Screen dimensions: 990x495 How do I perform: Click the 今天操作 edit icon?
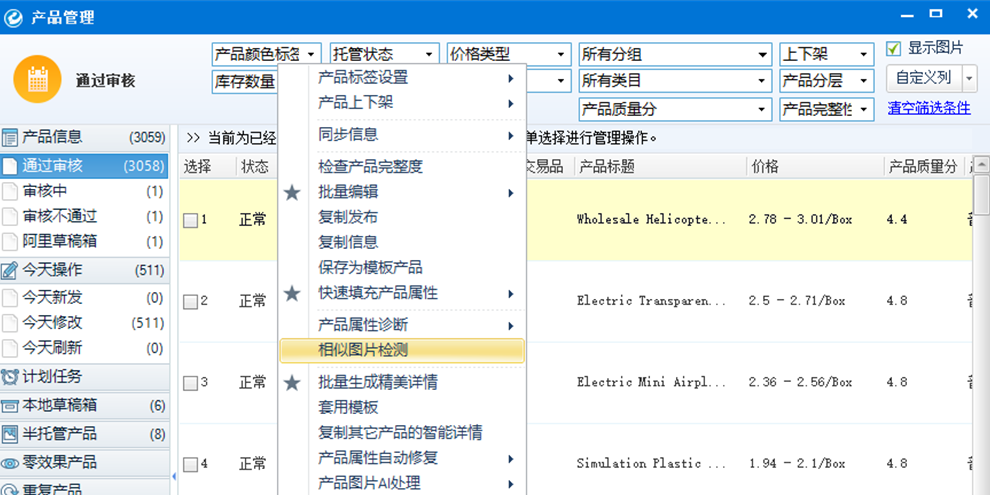click(10, 270)
